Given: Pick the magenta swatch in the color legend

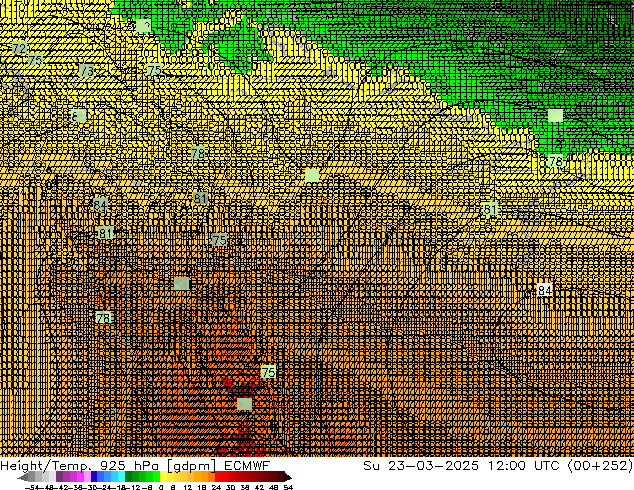Looking at the screenshot, I should [80, 477].
